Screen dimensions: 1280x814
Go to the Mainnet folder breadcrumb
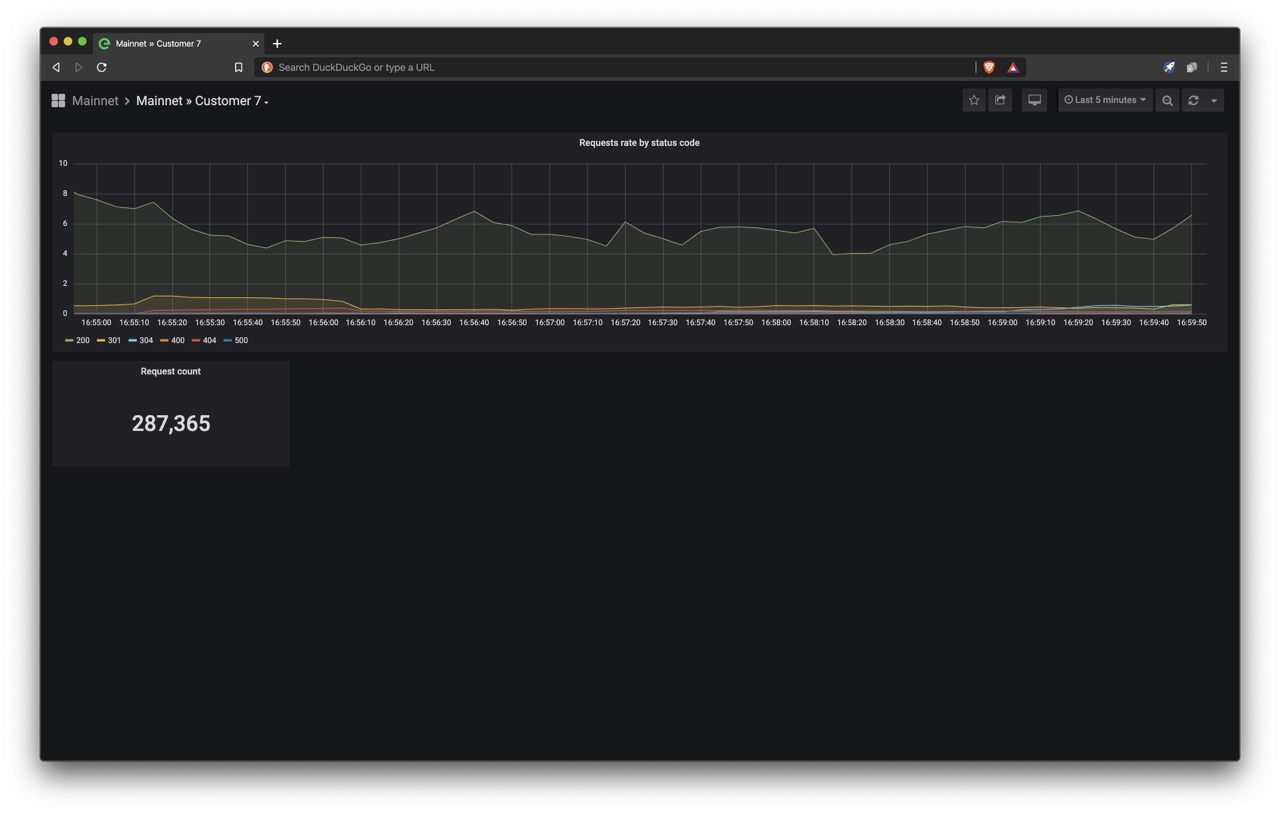[x=95, y=101]
